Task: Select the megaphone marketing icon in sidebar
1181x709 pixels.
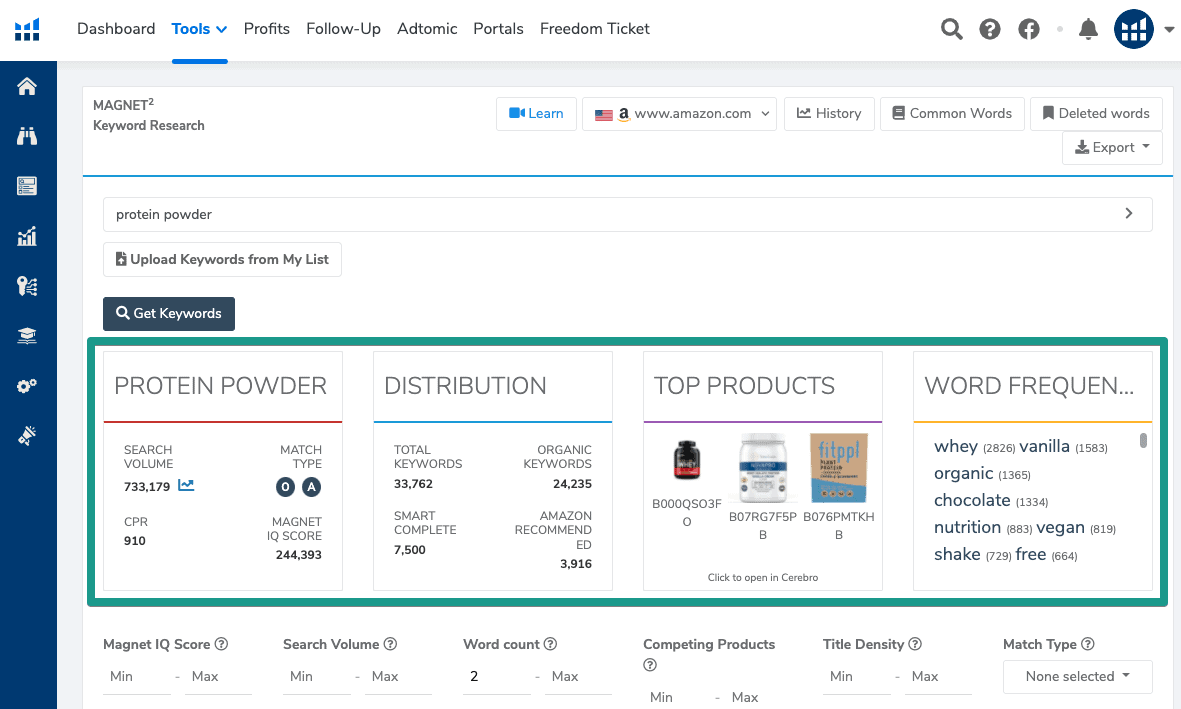Action: point(27,435)
